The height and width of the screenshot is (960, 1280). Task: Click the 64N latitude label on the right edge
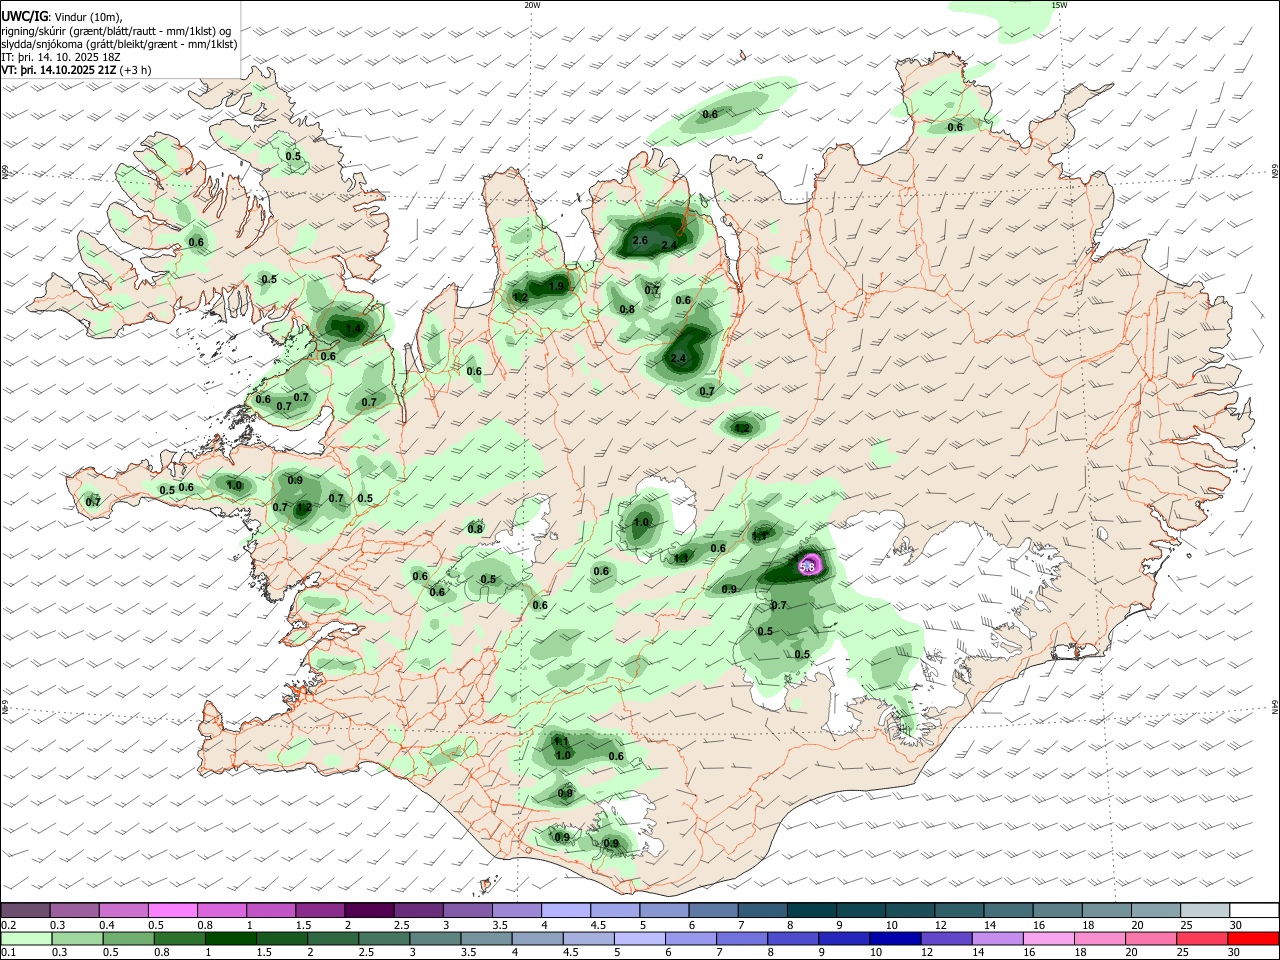click(x=1275, y=706)
